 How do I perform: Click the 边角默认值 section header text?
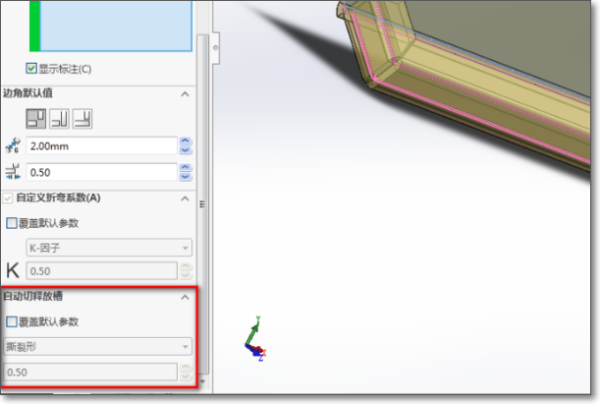(x=28, y=93)
